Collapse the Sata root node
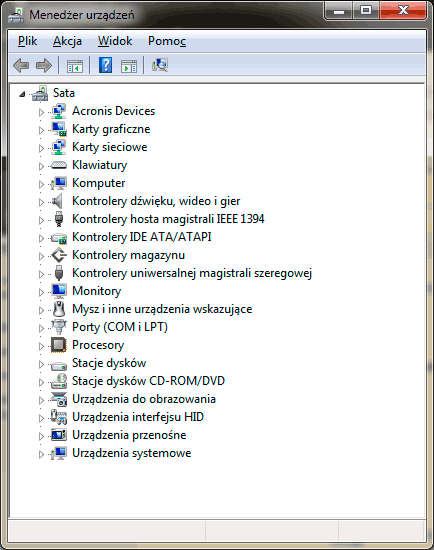The height and width of the screenshot is (550, 434). pos(22,94)
